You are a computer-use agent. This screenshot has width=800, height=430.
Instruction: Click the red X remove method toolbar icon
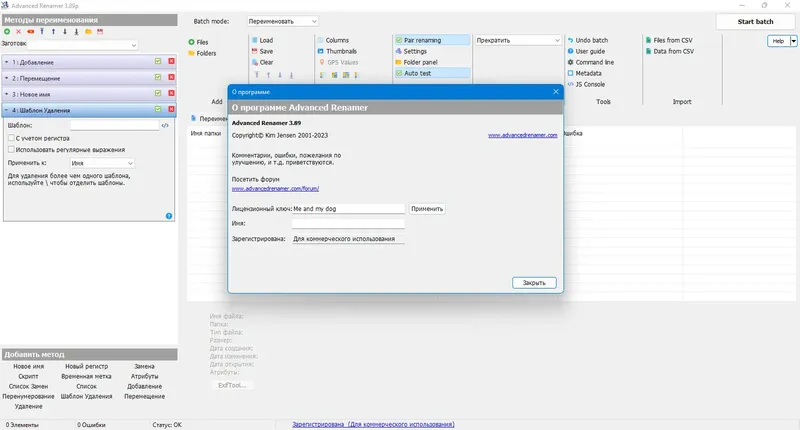(x=19, y=32)
